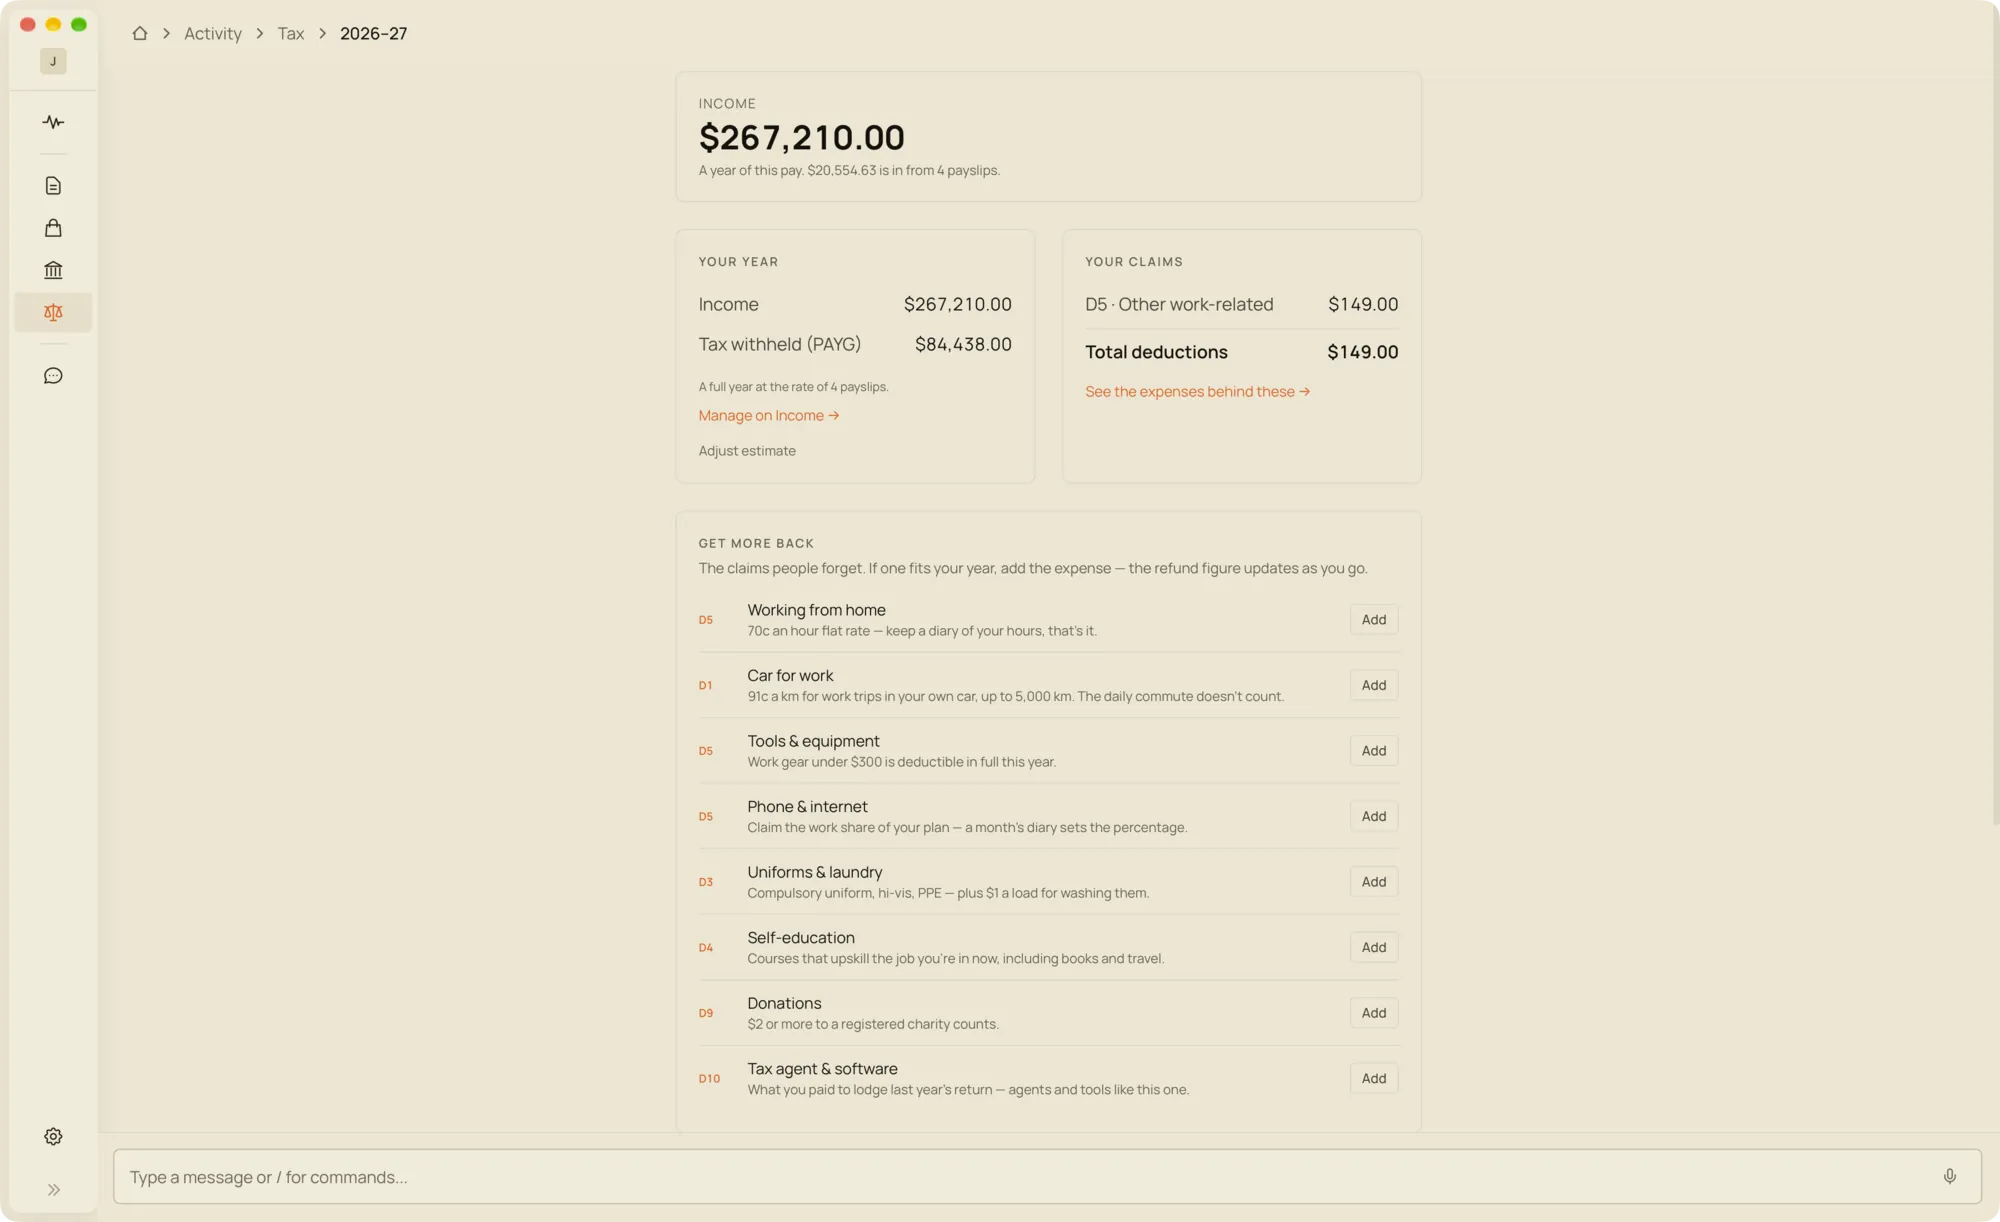The image size is (2000, 1222).
Task: Click the Total deductions row
Action: pos(1241,352)
